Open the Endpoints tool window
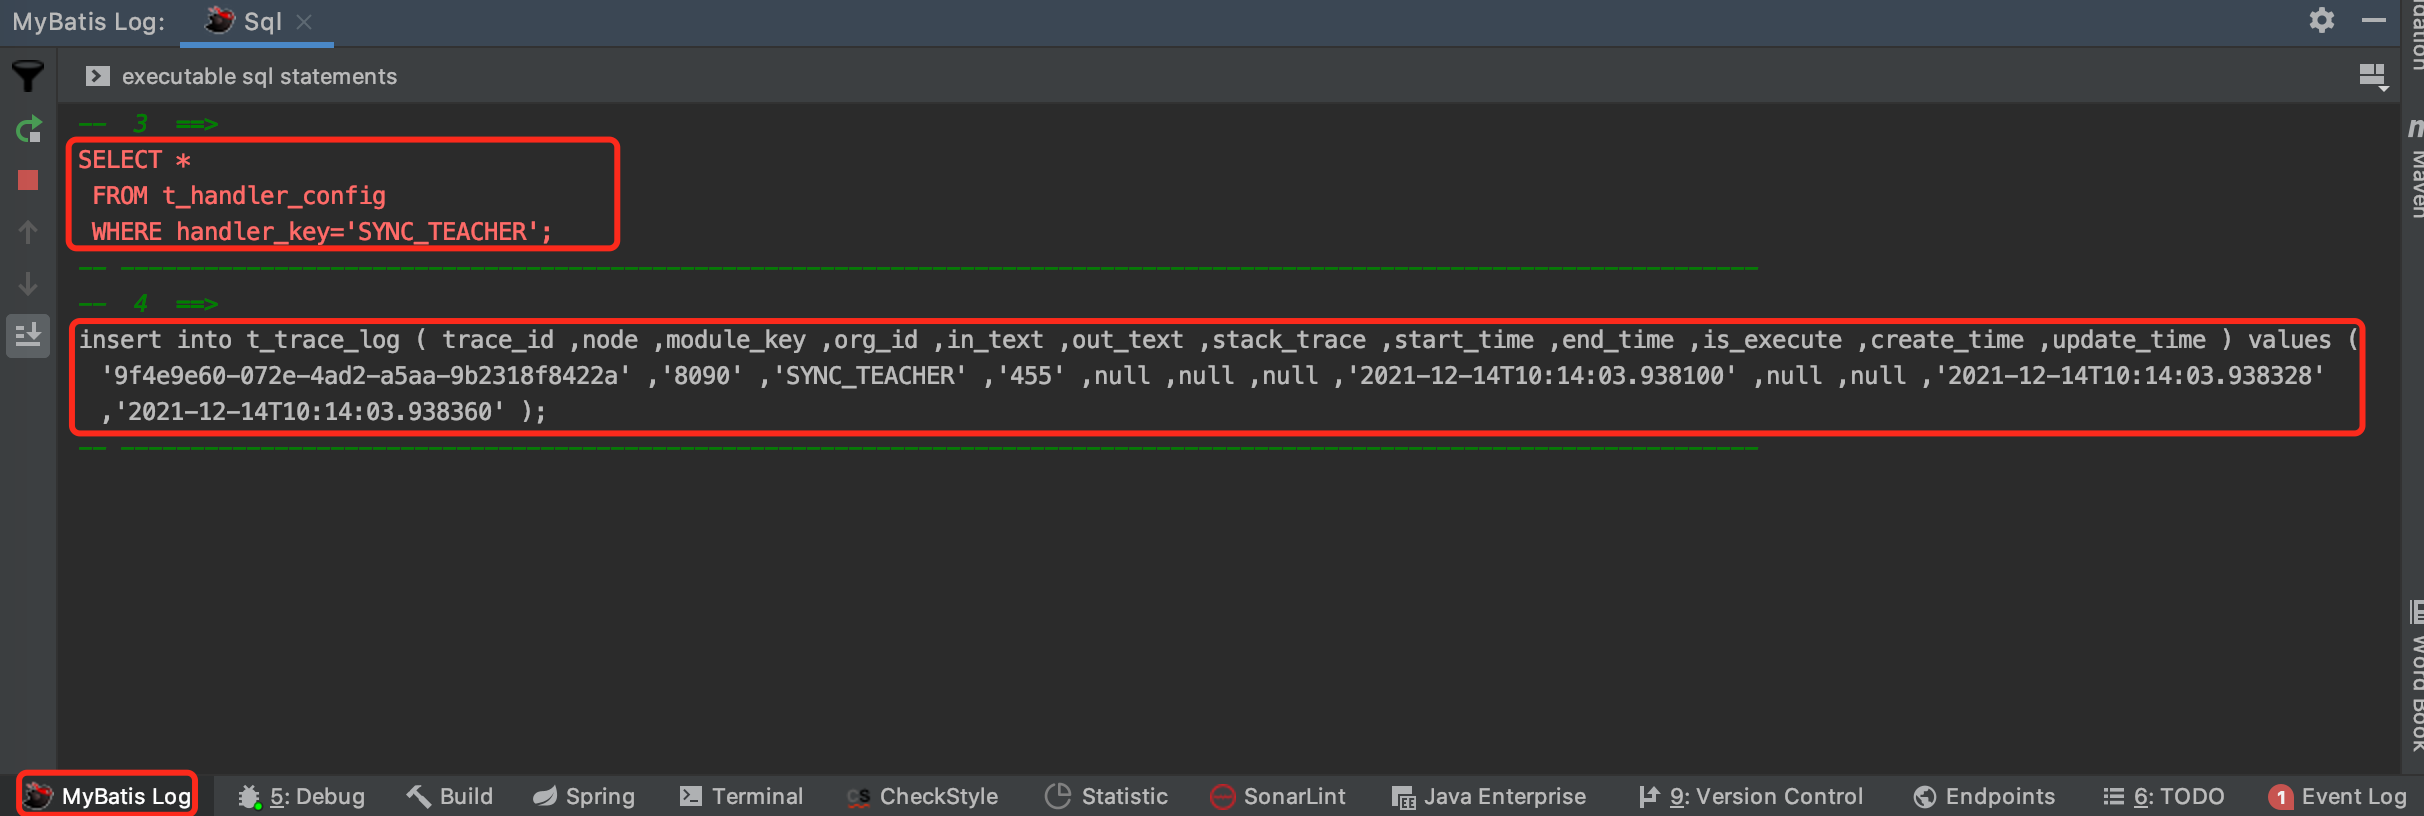 coord(1984,796)
